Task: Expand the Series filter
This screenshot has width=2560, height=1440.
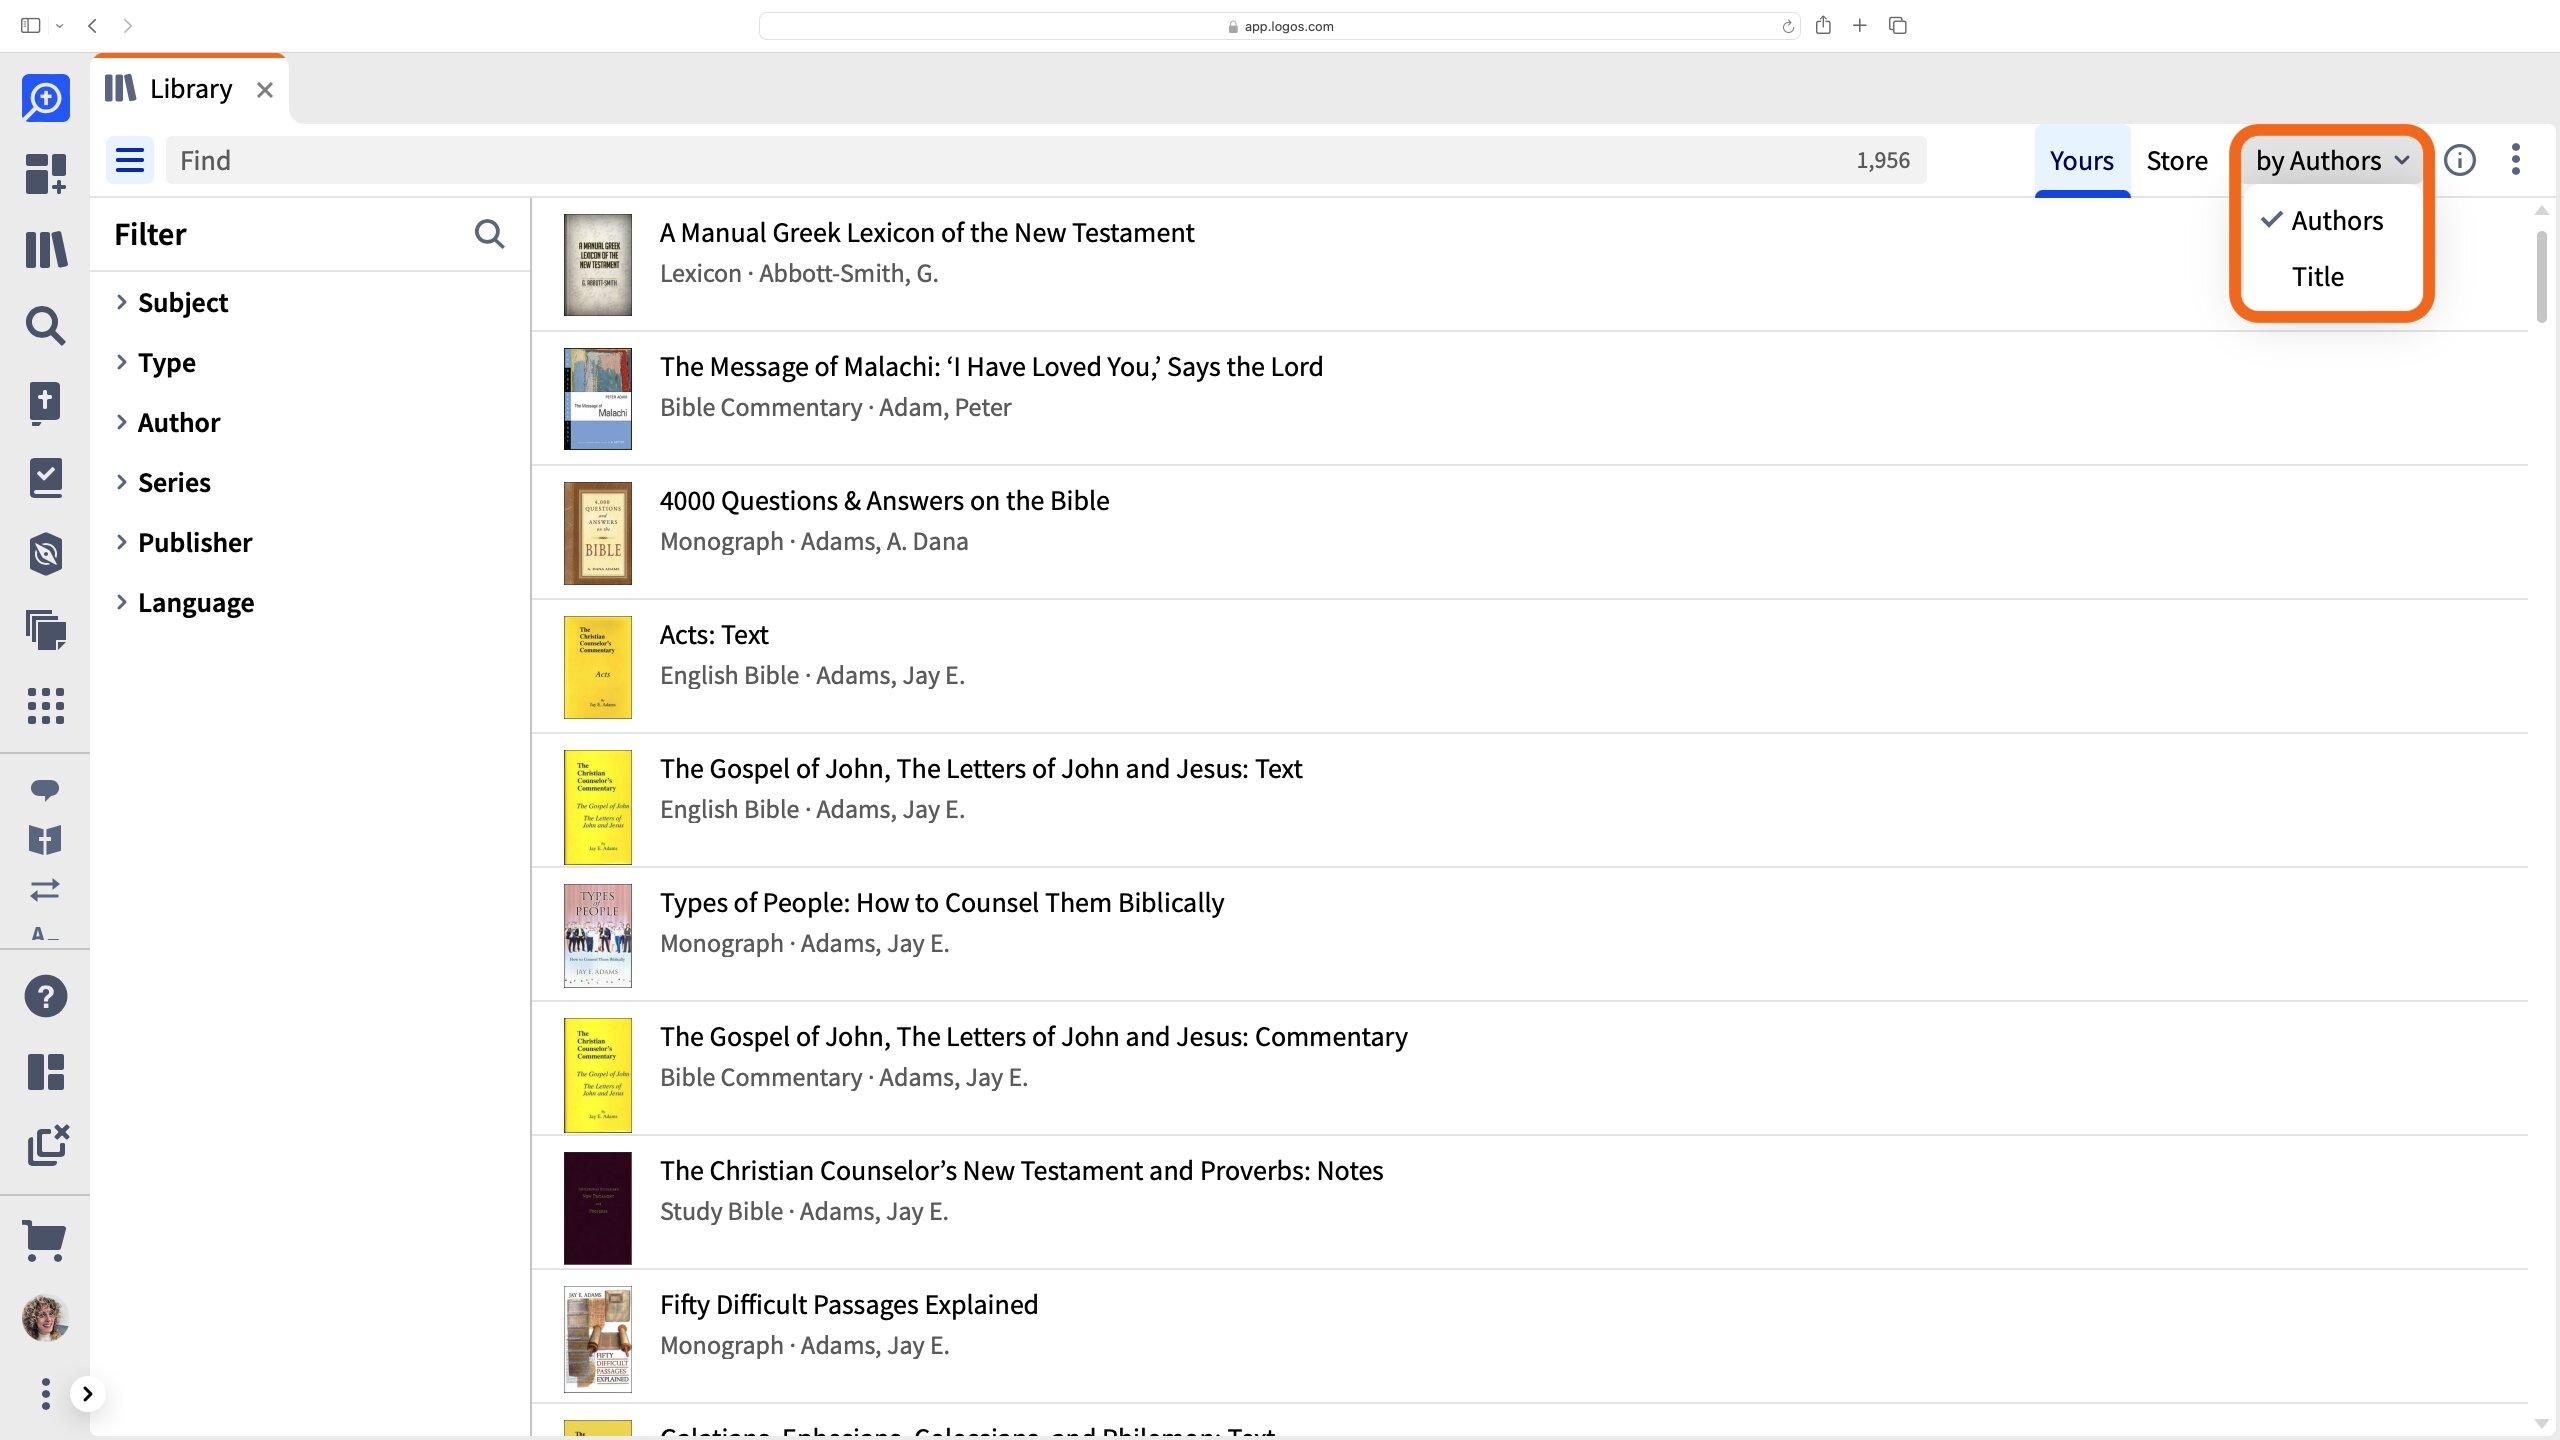Action: pyautogui.click(x=163, y=482)
